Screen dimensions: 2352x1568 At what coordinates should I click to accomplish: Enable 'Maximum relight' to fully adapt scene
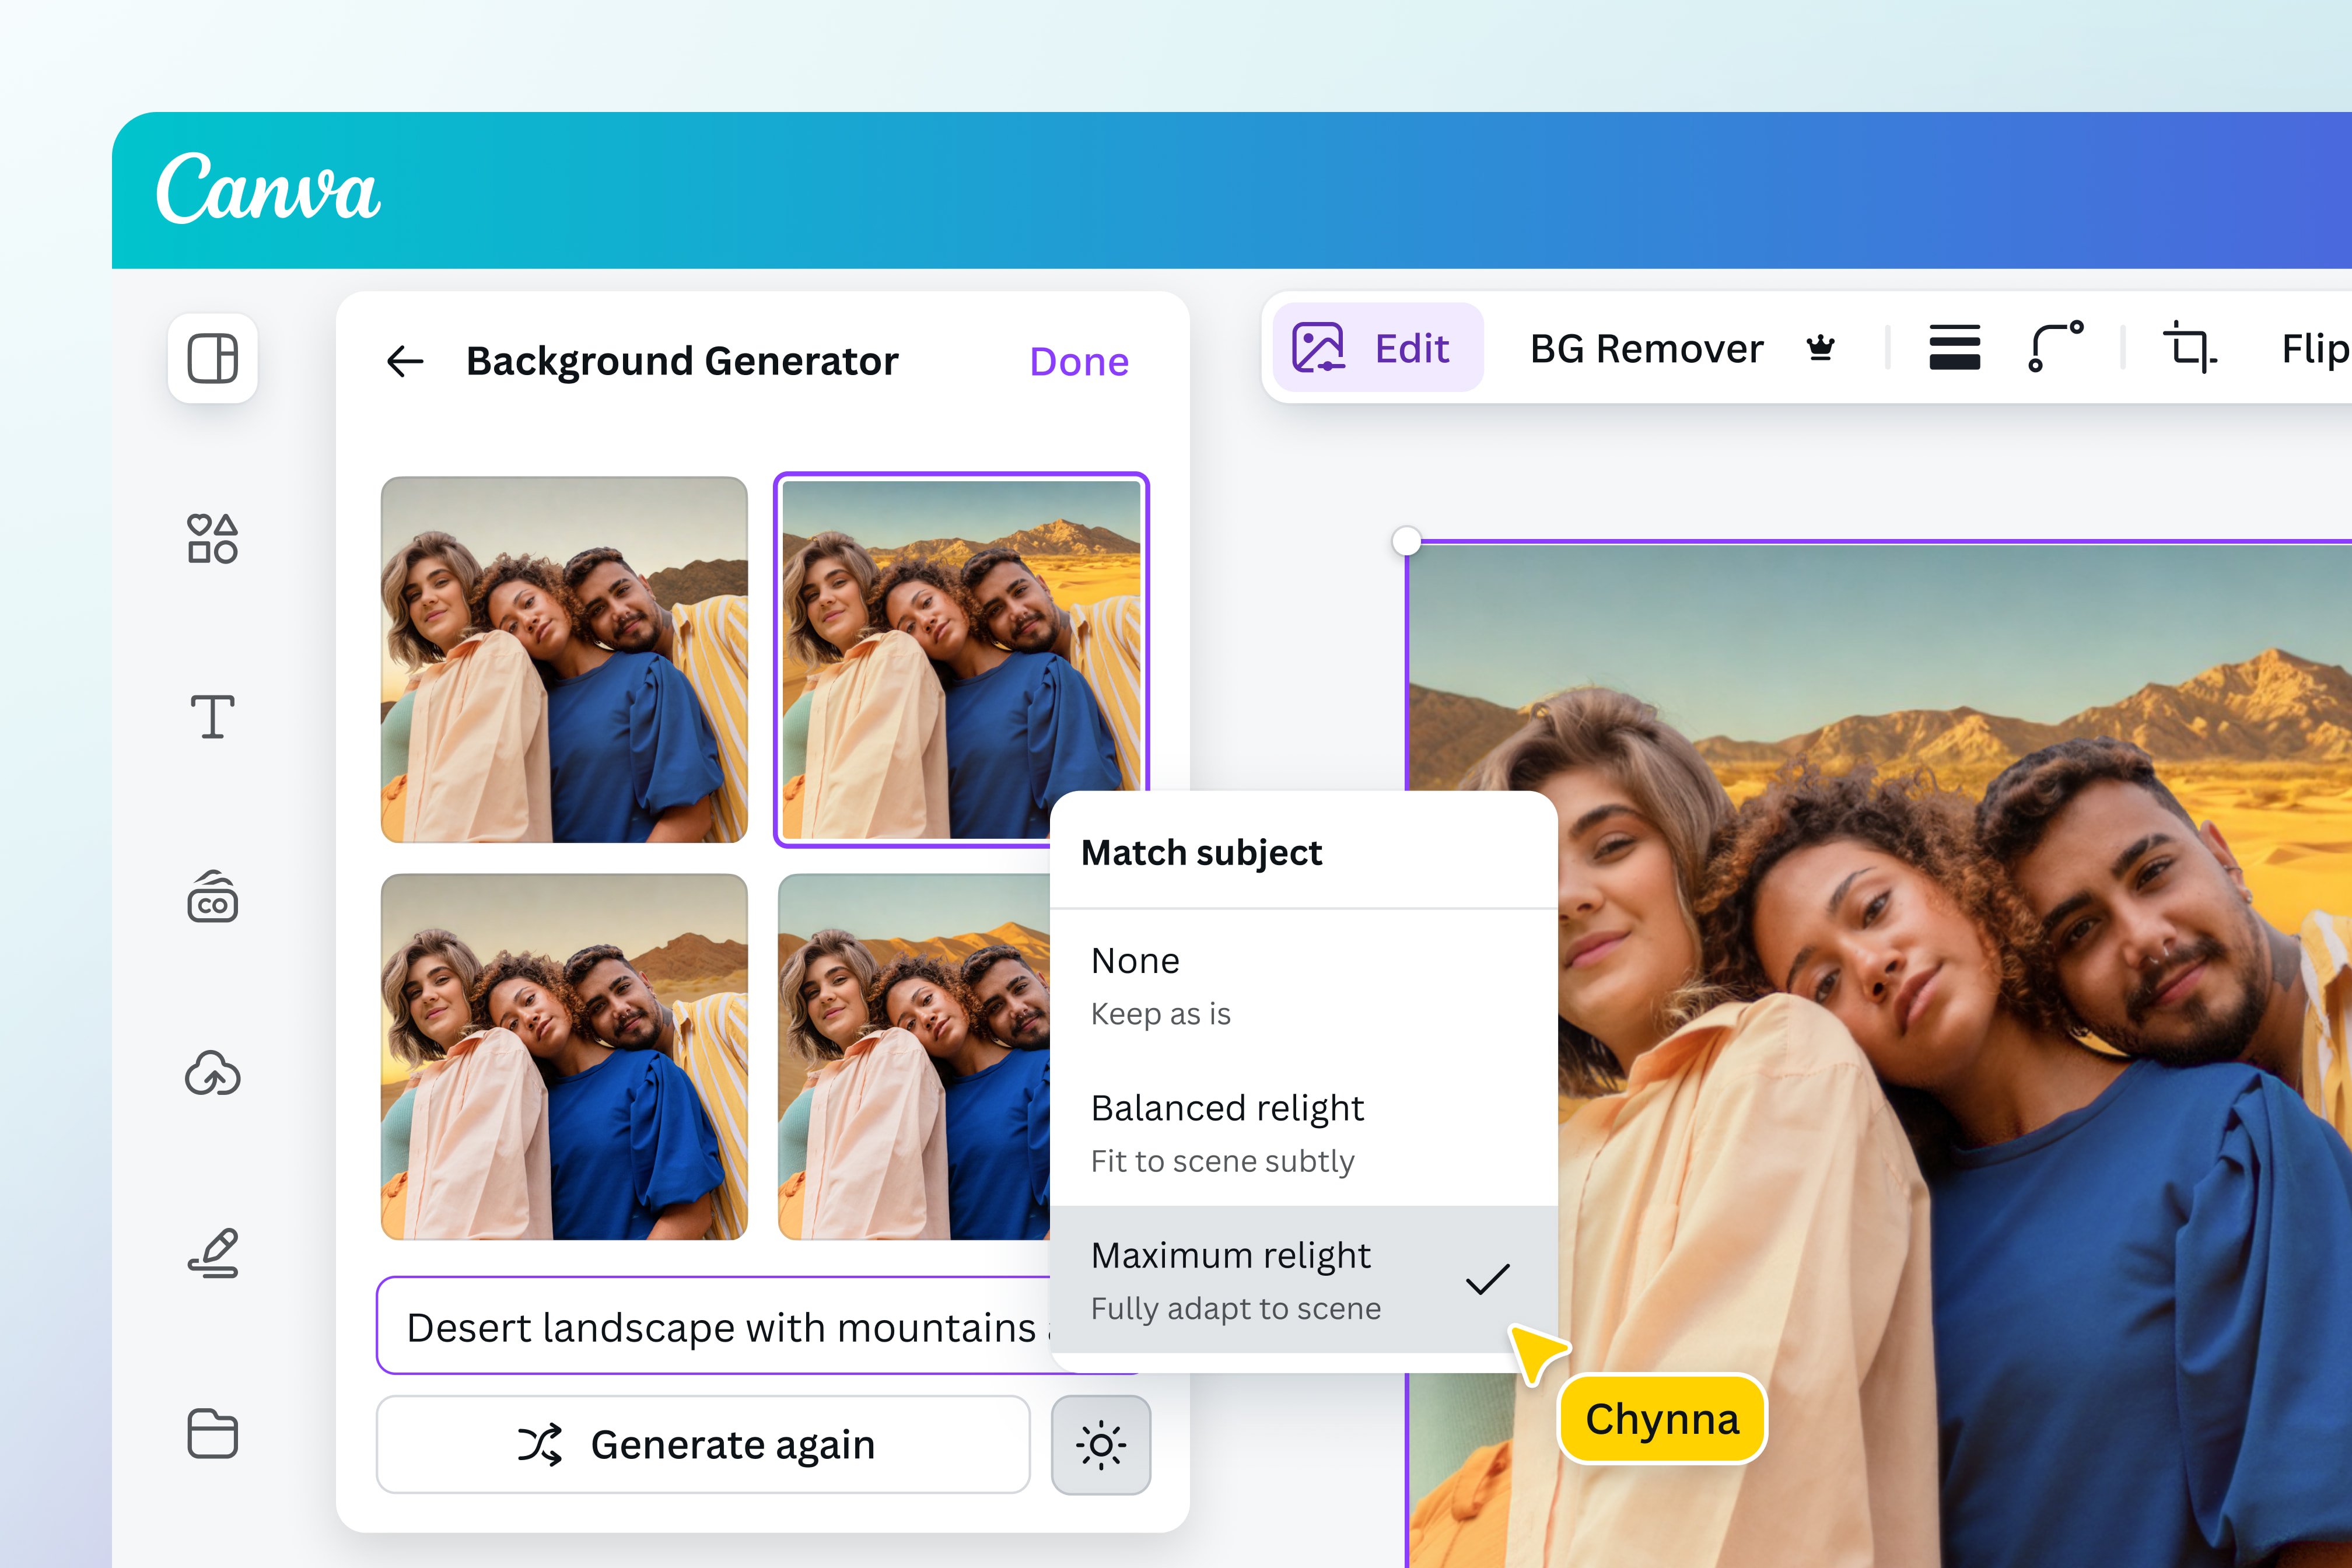point(1231,1256)
